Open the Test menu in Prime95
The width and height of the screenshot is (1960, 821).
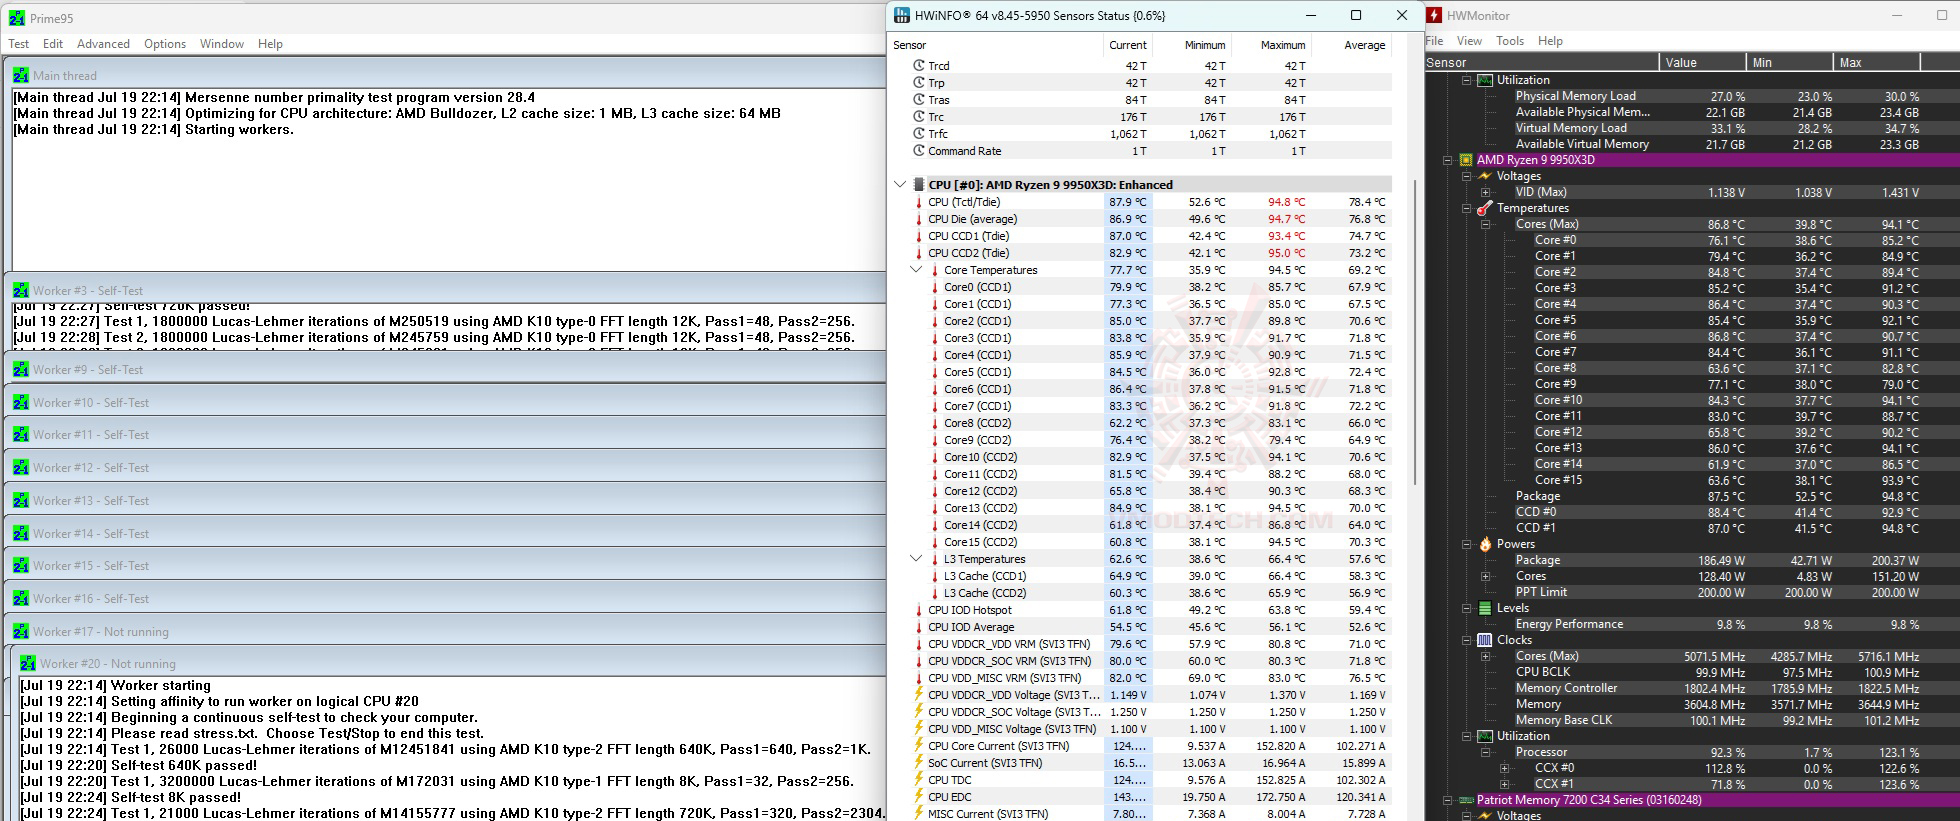(19, 44)
